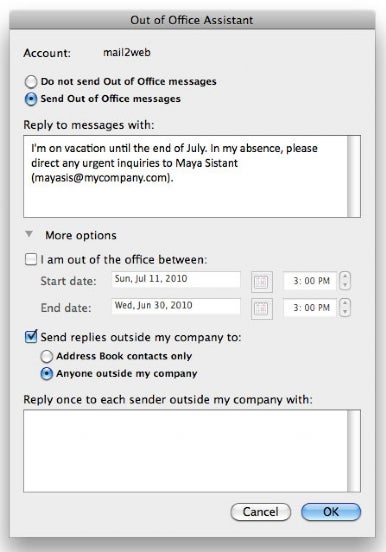Enable I am out of the office between

click(x=31, y=260)
